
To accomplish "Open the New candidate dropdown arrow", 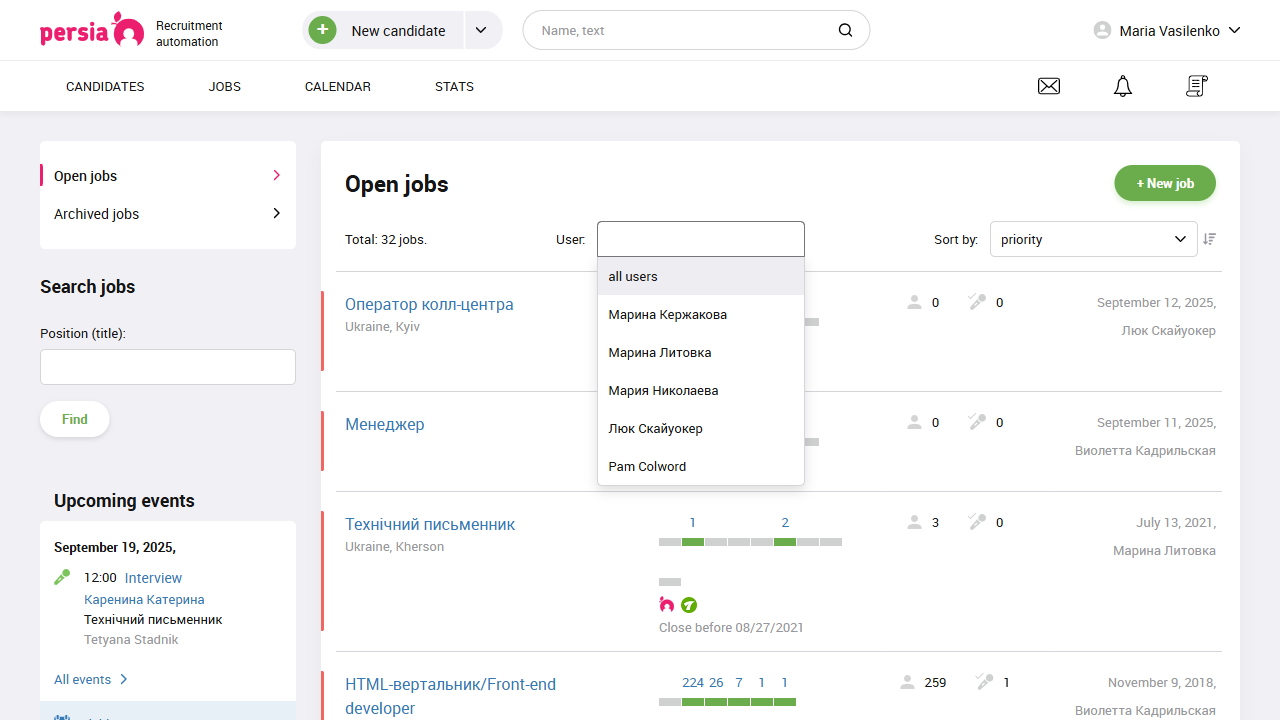I will tap(482, 30).
